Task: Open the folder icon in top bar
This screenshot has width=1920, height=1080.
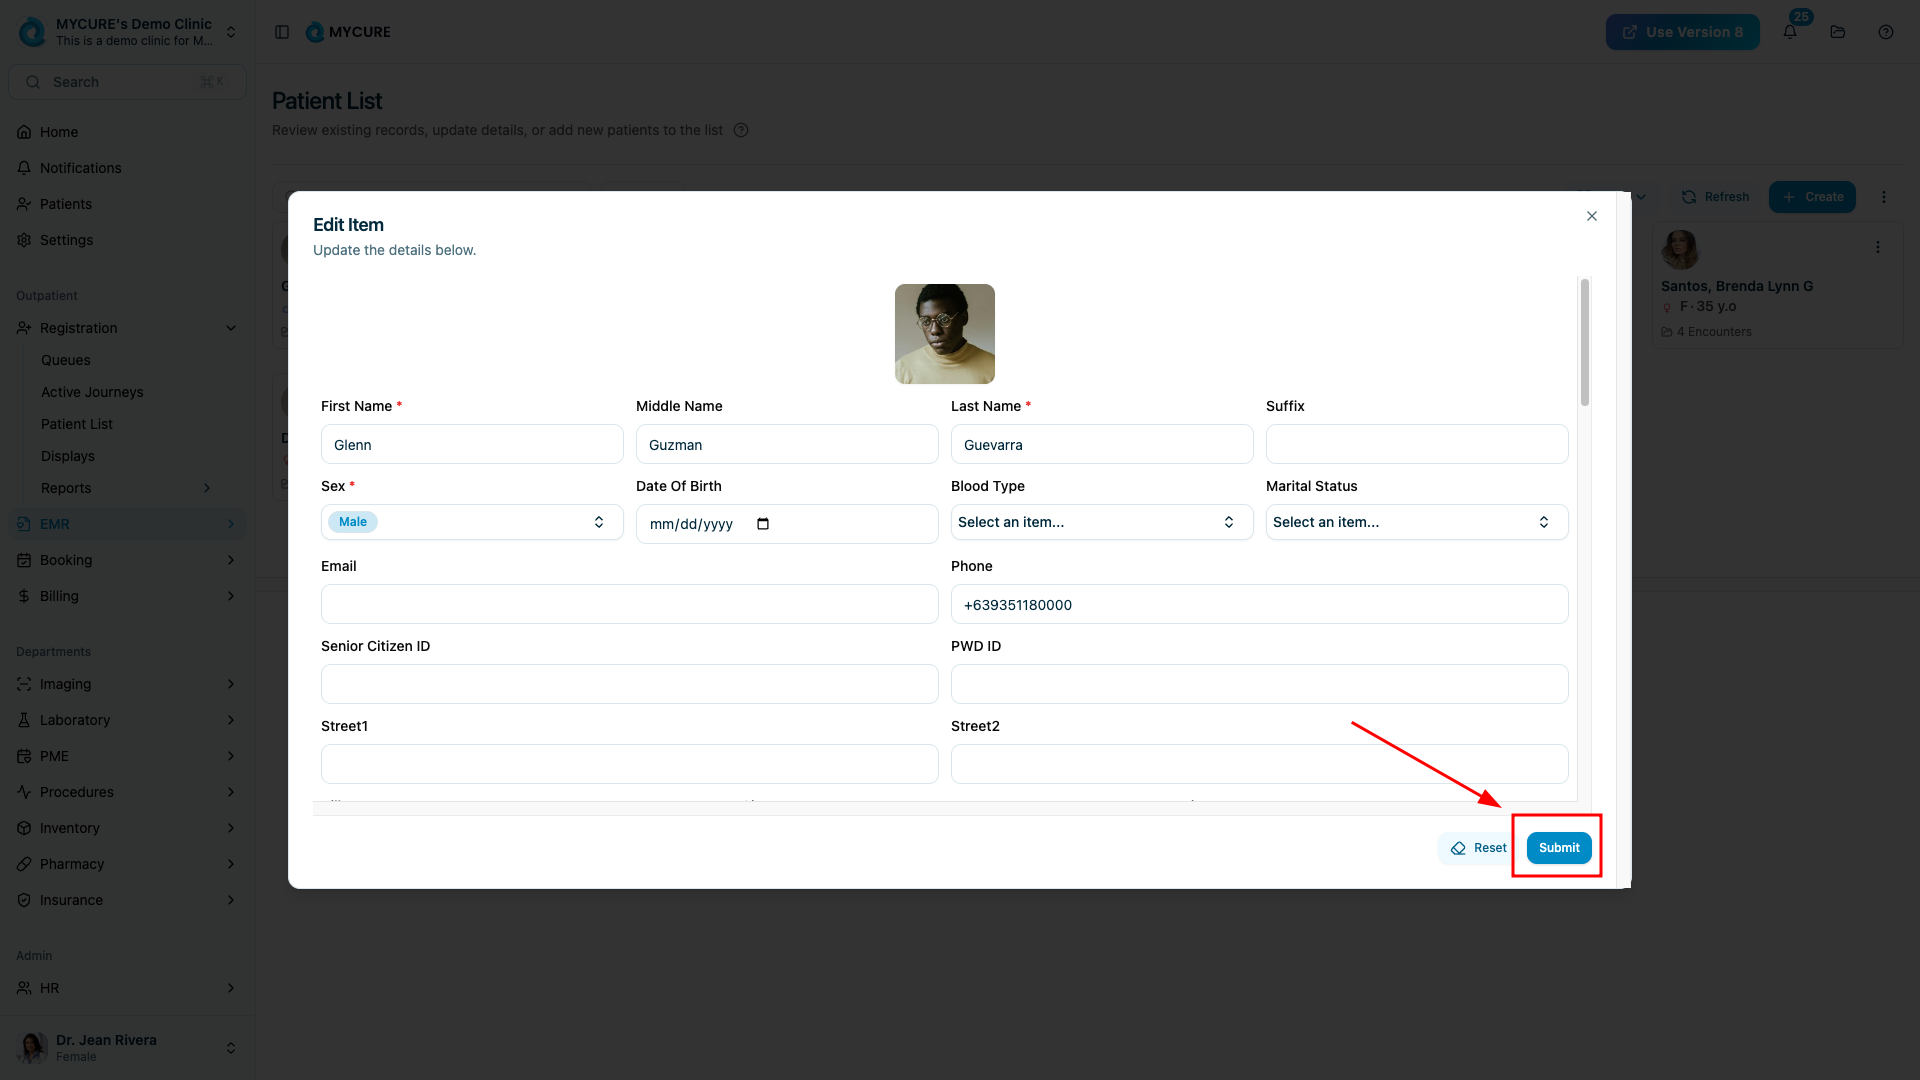Action: pos(1838,32)
